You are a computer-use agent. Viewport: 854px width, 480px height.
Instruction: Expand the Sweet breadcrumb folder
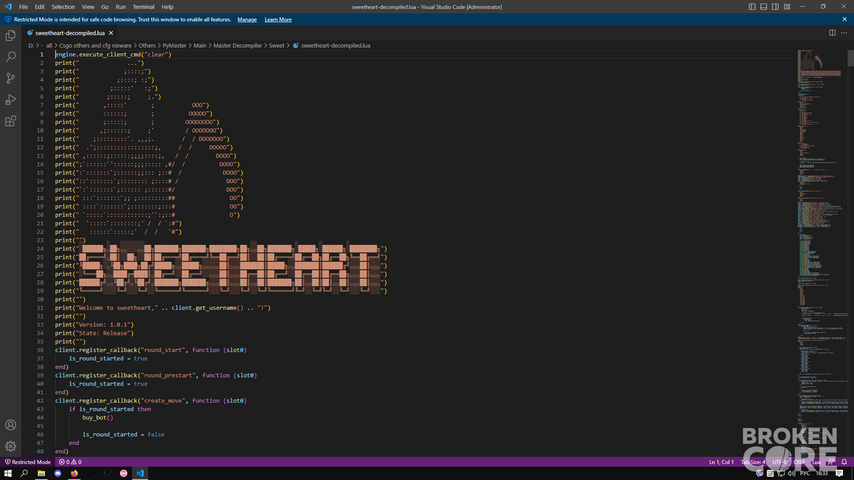[x=277, y=46]
